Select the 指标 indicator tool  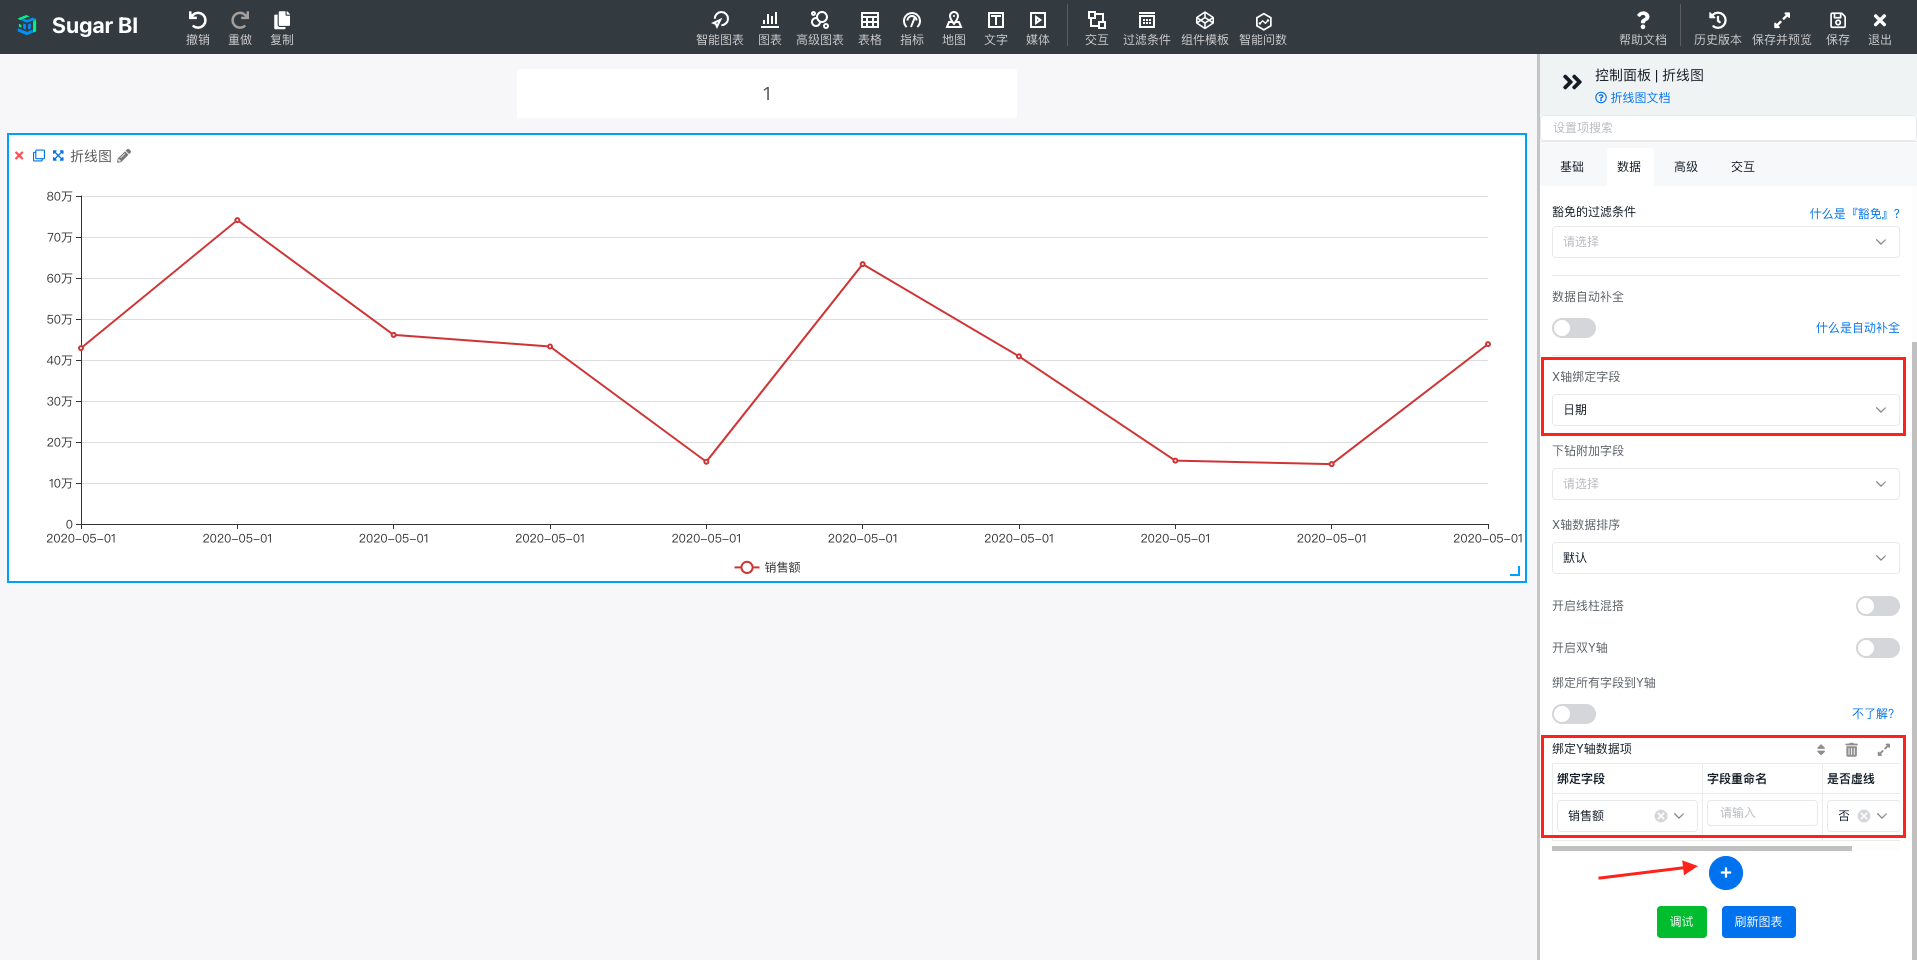click(912, 27)
